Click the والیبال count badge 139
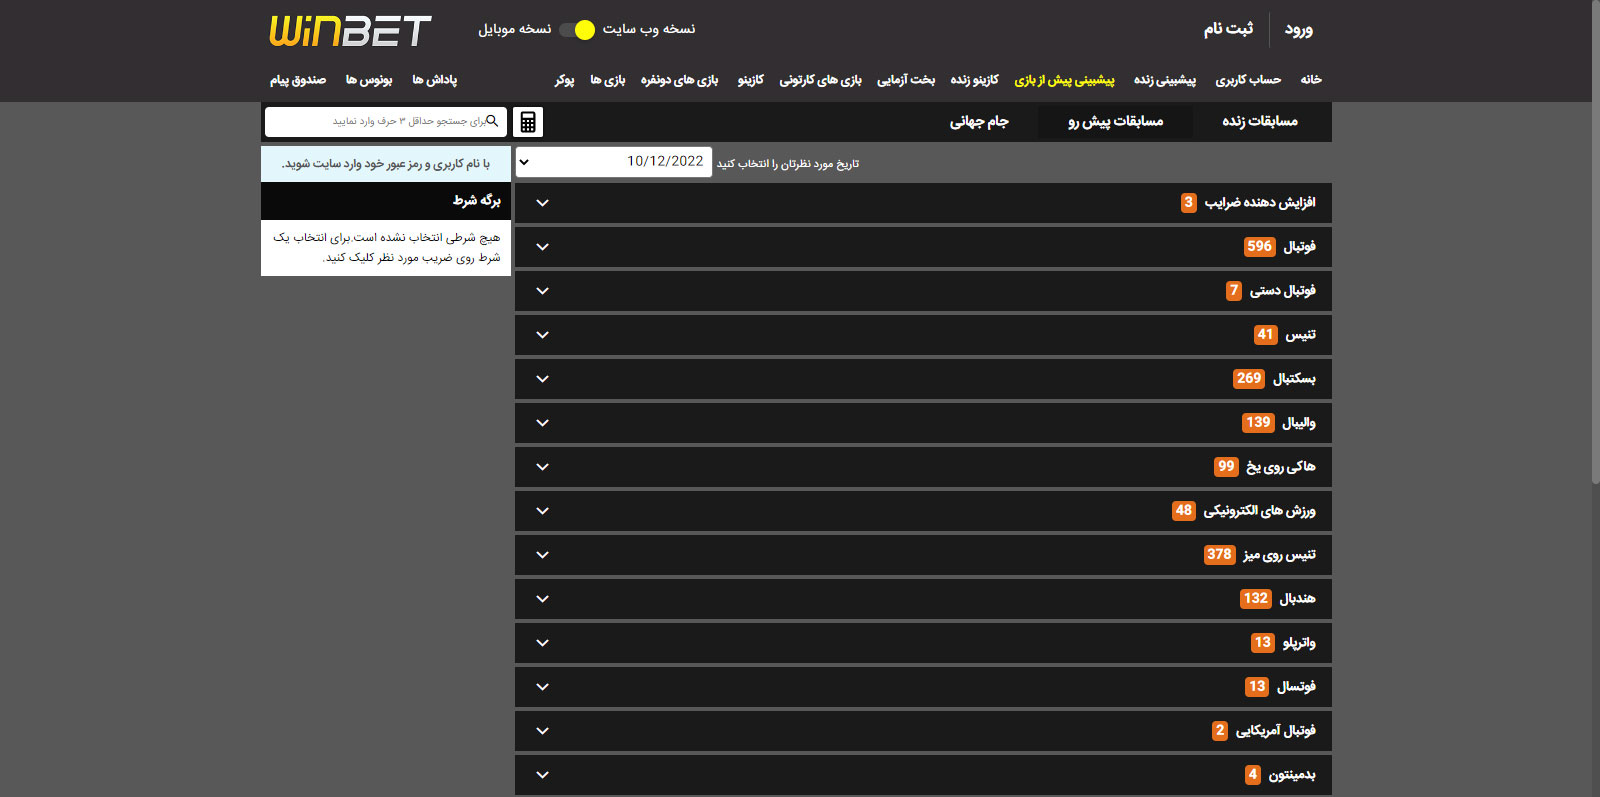 pyautogui.click(x=1258, y=423)
